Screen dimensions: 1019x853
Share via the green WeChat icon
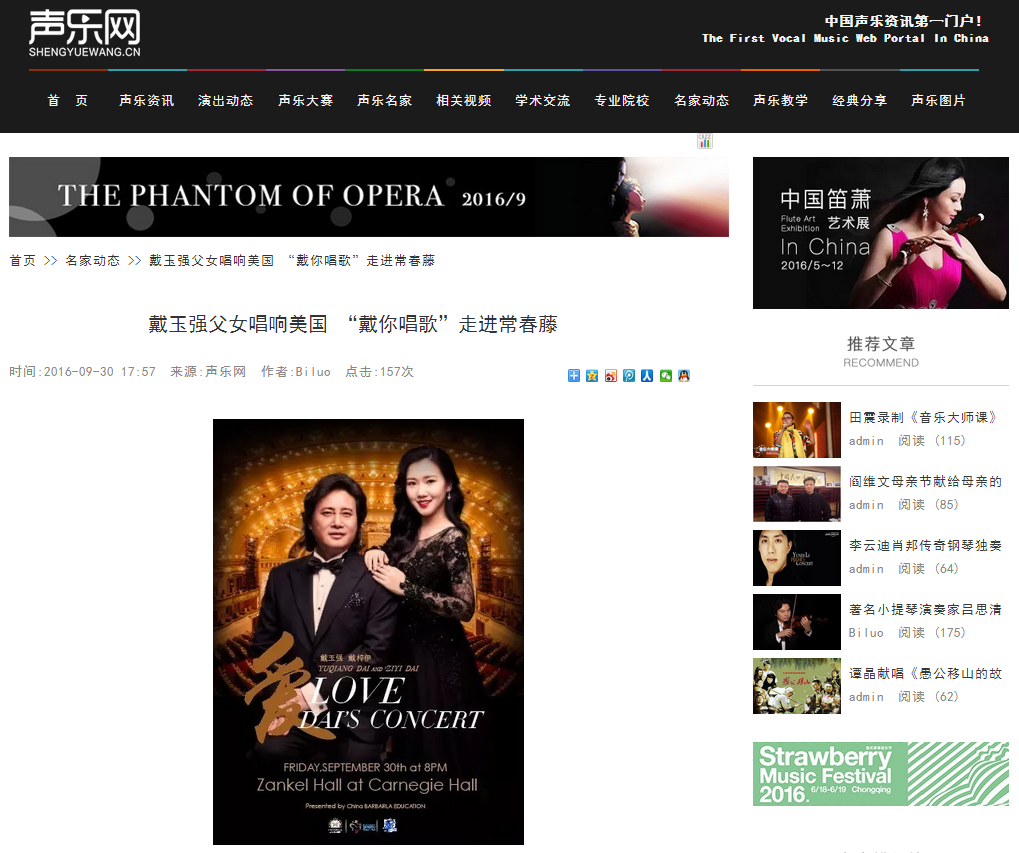(665, 376)
